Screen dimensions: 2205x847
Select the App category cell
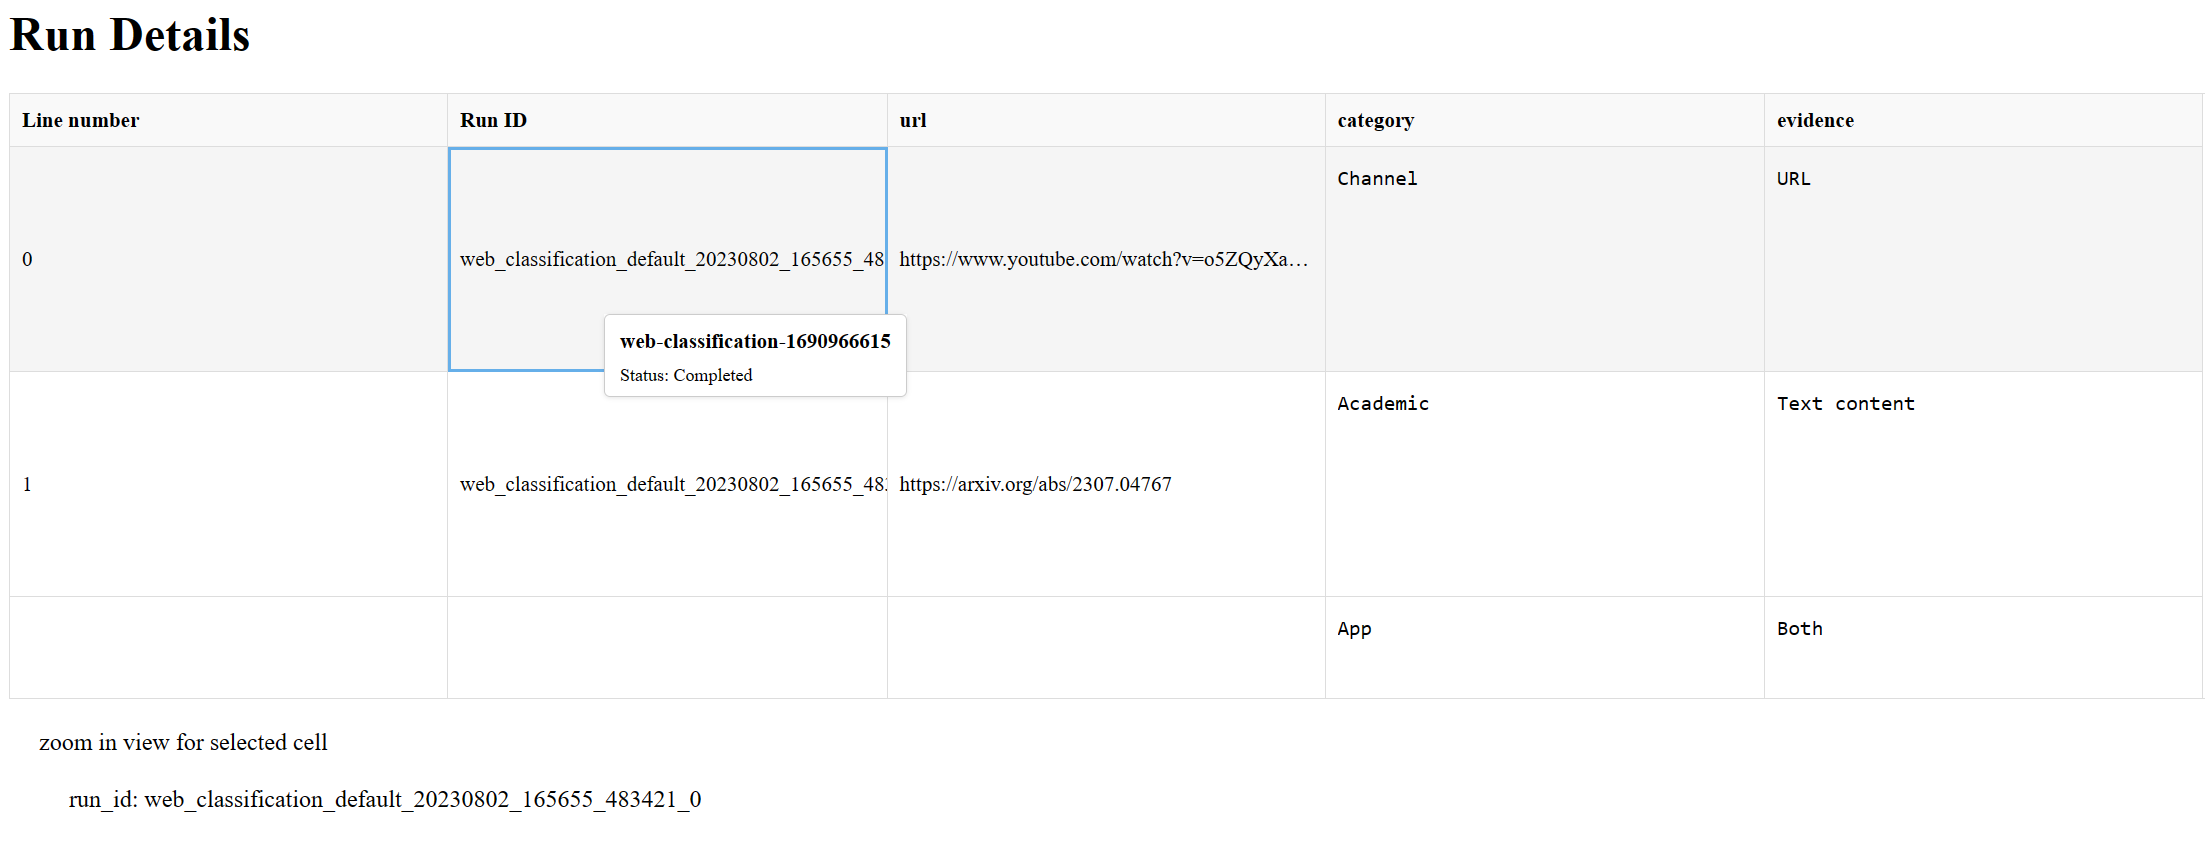pyautogui.click(x=1545, y=647)
